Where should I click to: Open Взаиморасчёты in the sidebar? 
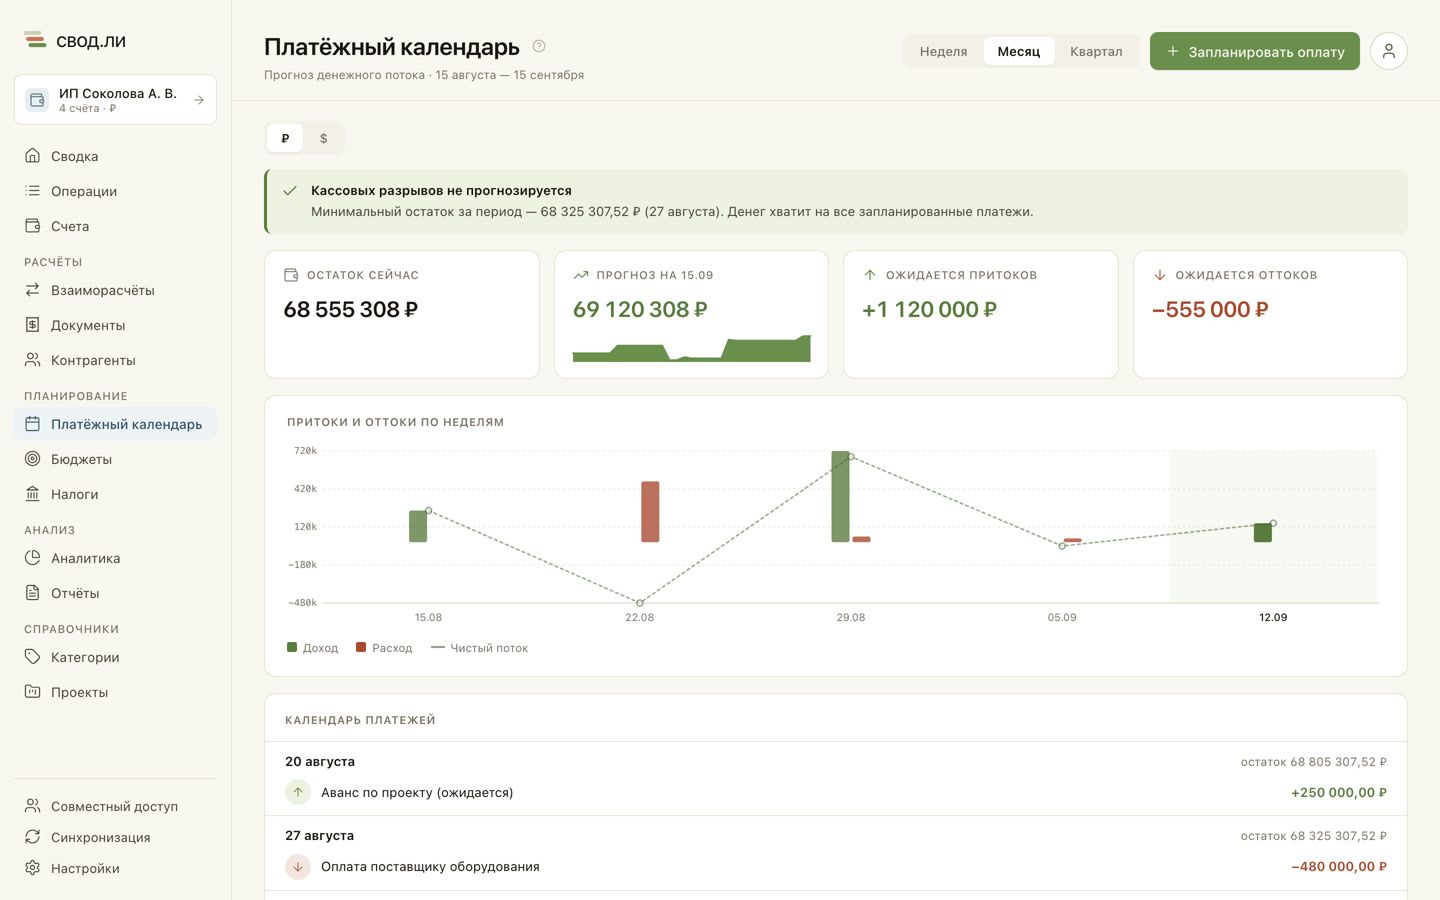click(115, 290)
